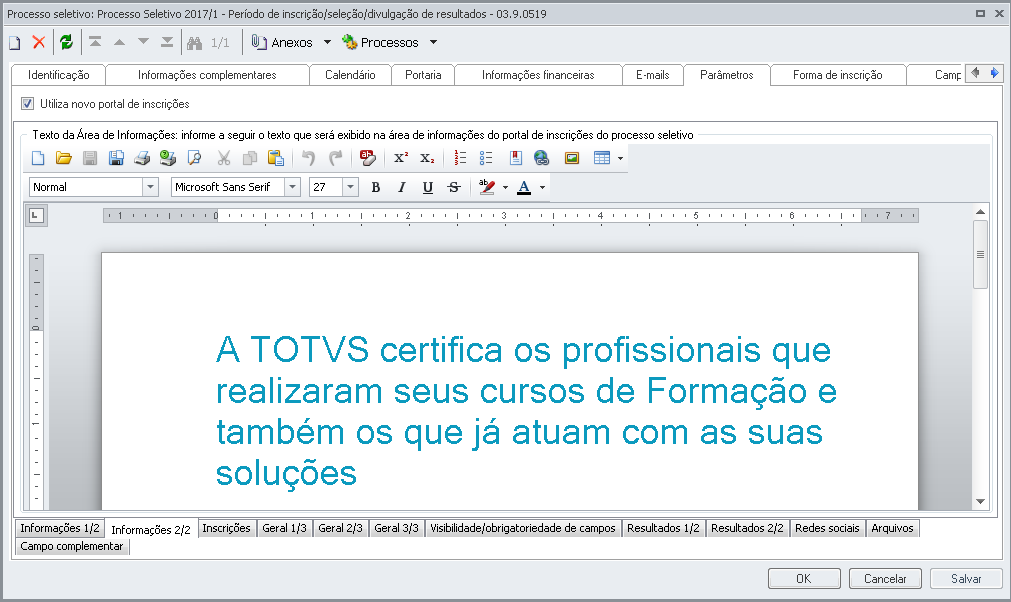The image size is (1011, 602).
Task: Insert picture icon
Action: click(572, 158)
